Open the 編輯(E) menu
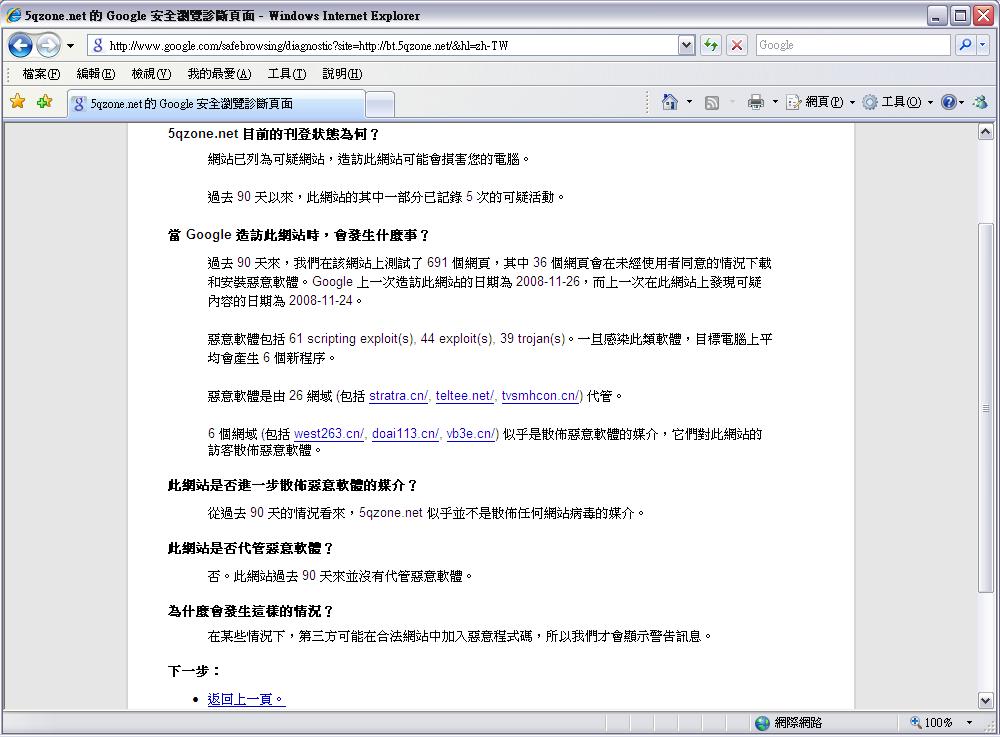This screenshot has width=1000, height=737. 96,74
